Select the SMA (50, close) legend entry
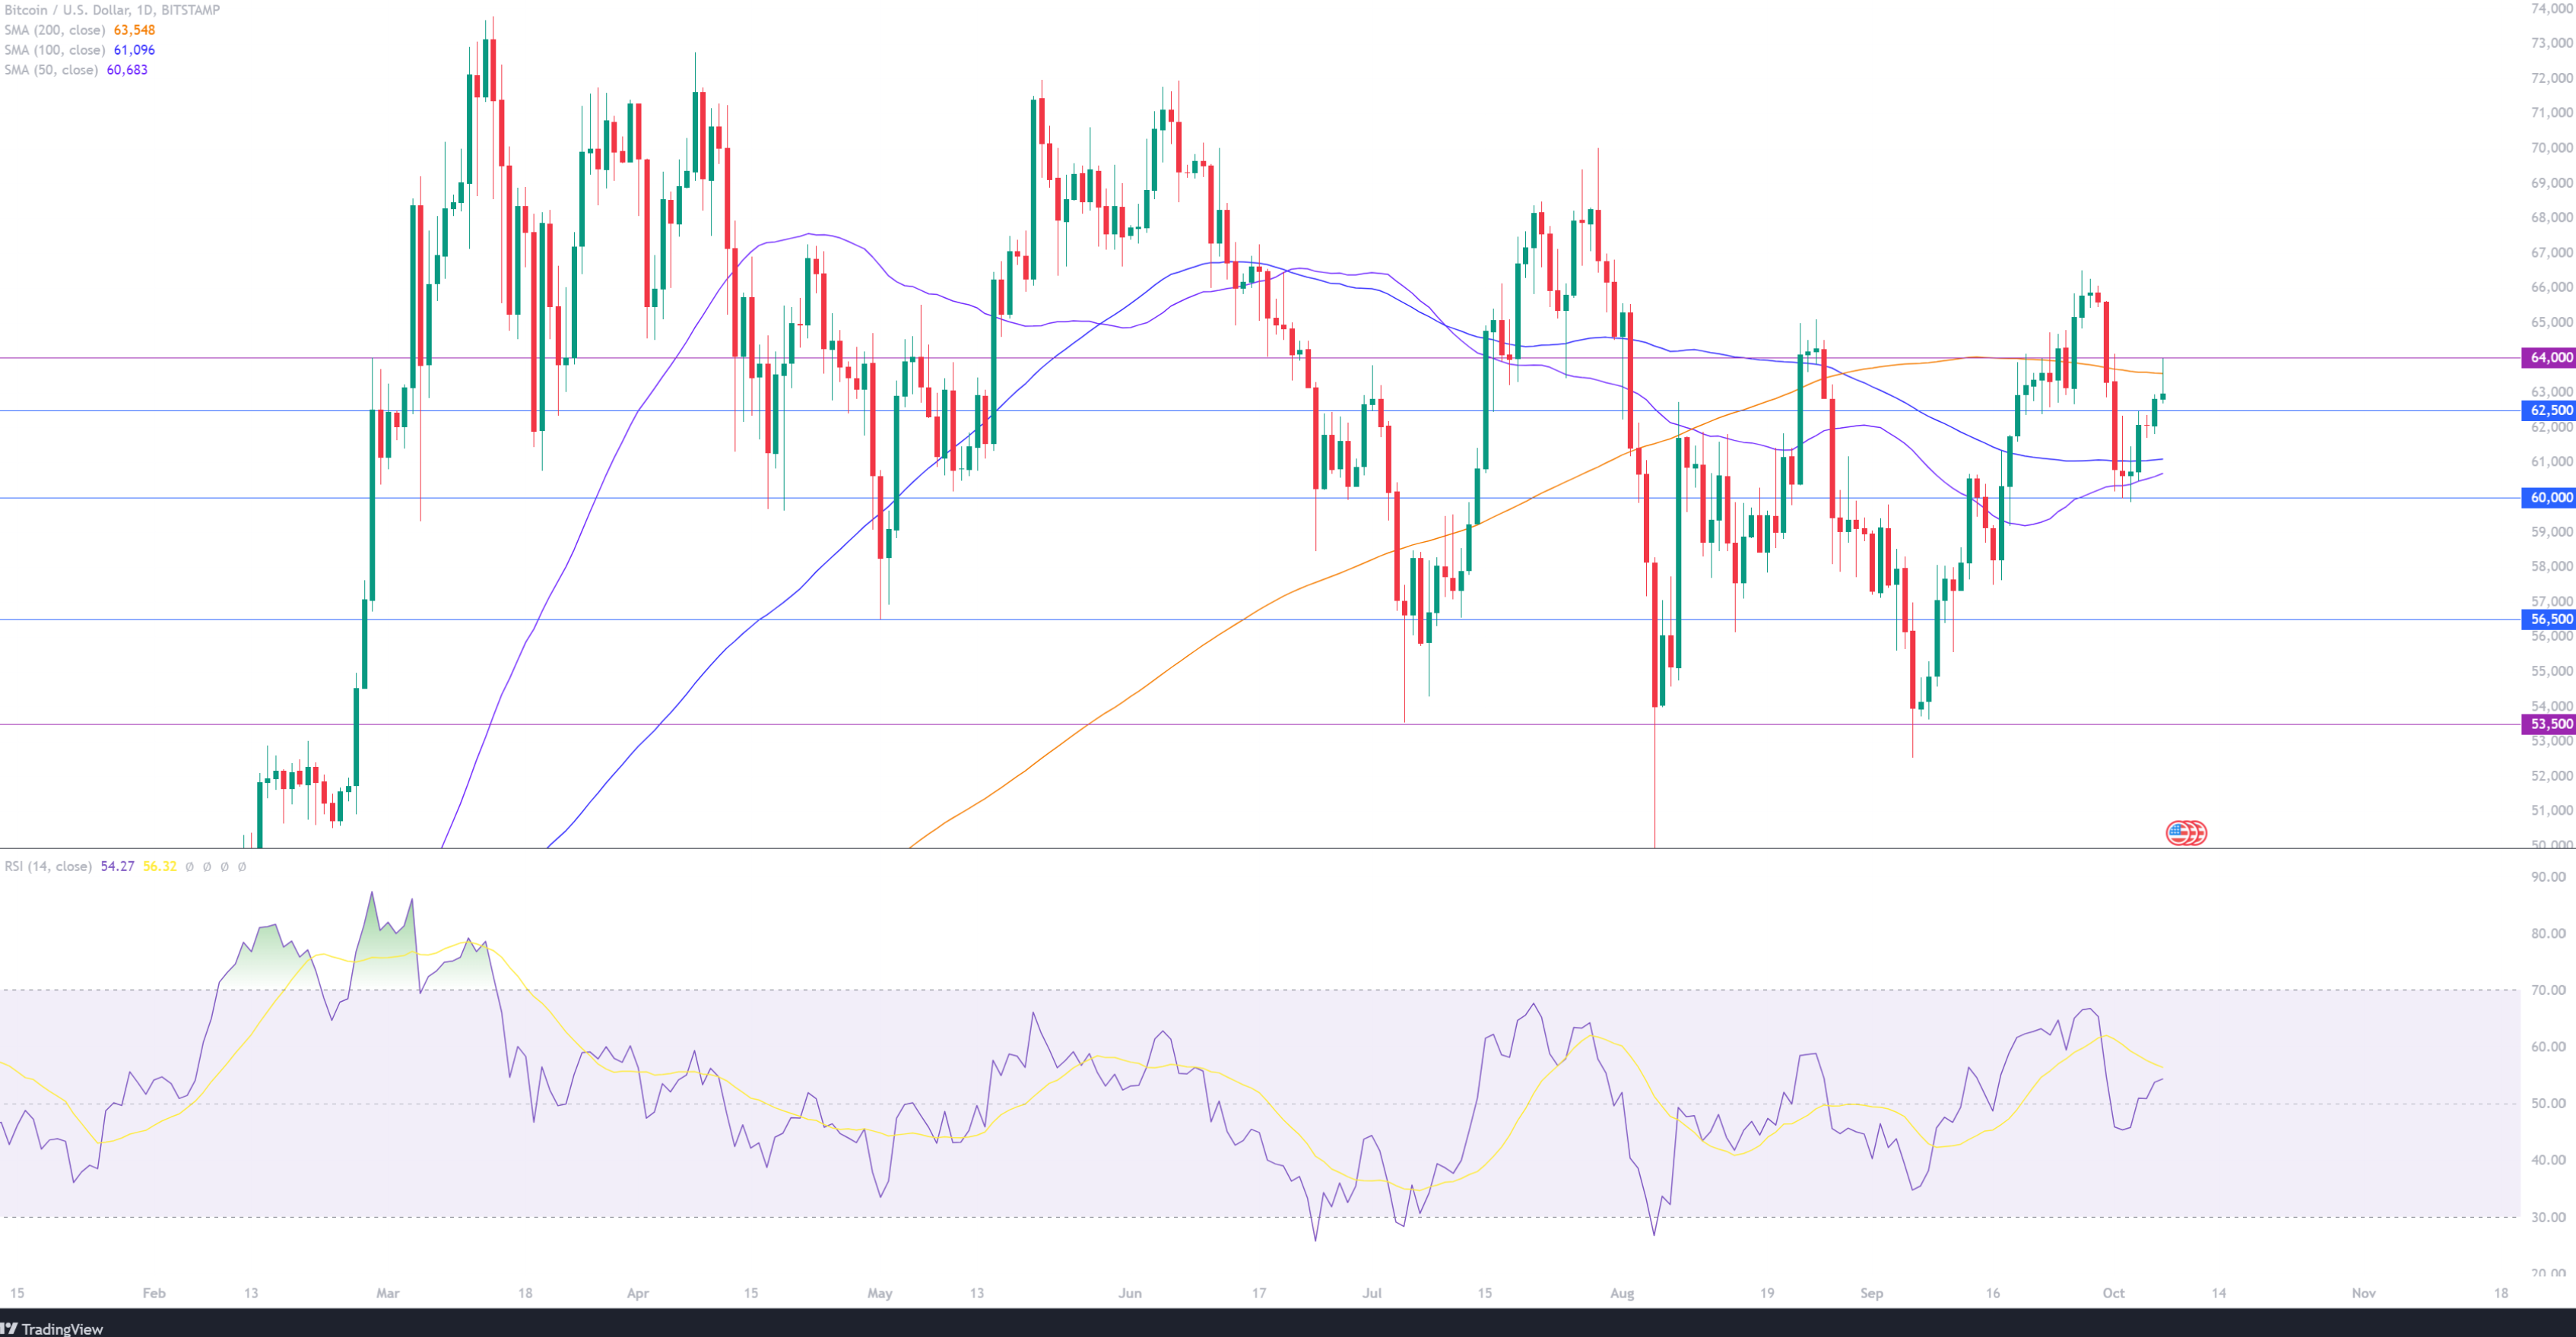 [x=51, y=70]
